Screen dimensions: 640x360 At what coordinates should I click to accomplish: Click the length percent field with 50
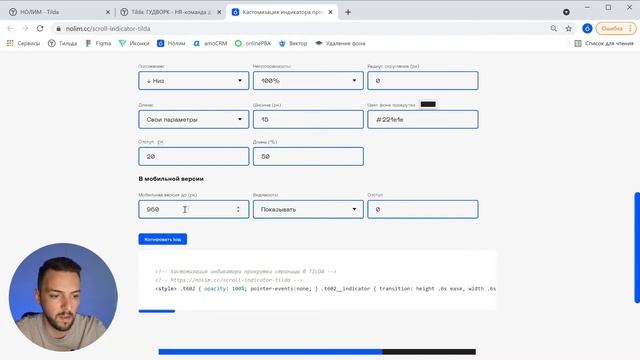(x=308, y=156)
